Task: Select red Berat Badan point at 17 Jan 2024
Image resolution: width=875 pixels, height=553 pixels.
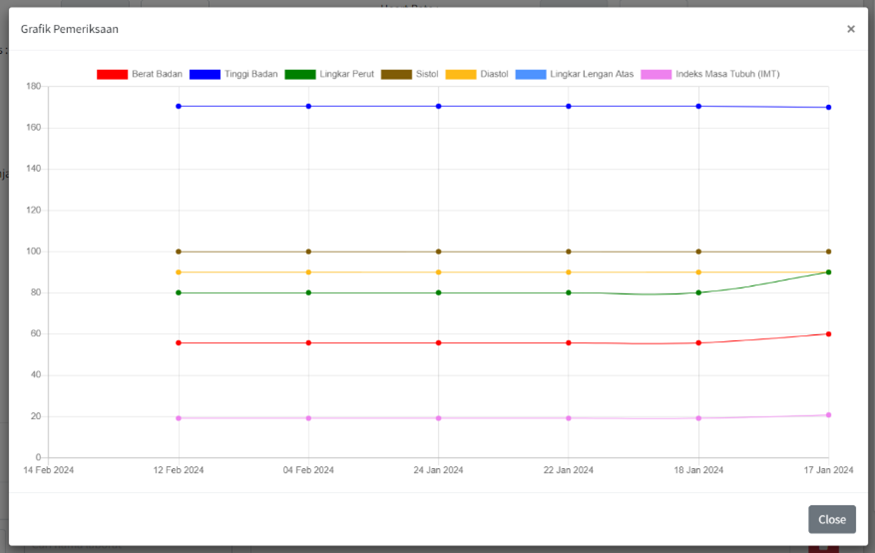Action: [828, 334]
